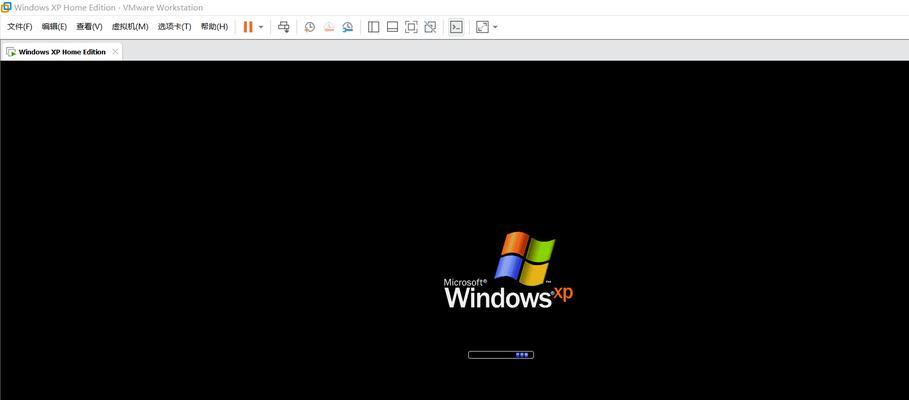The image size is (909, 400).
Task: Open the 查看(V) menu
Action: click(x=89, y=27)
